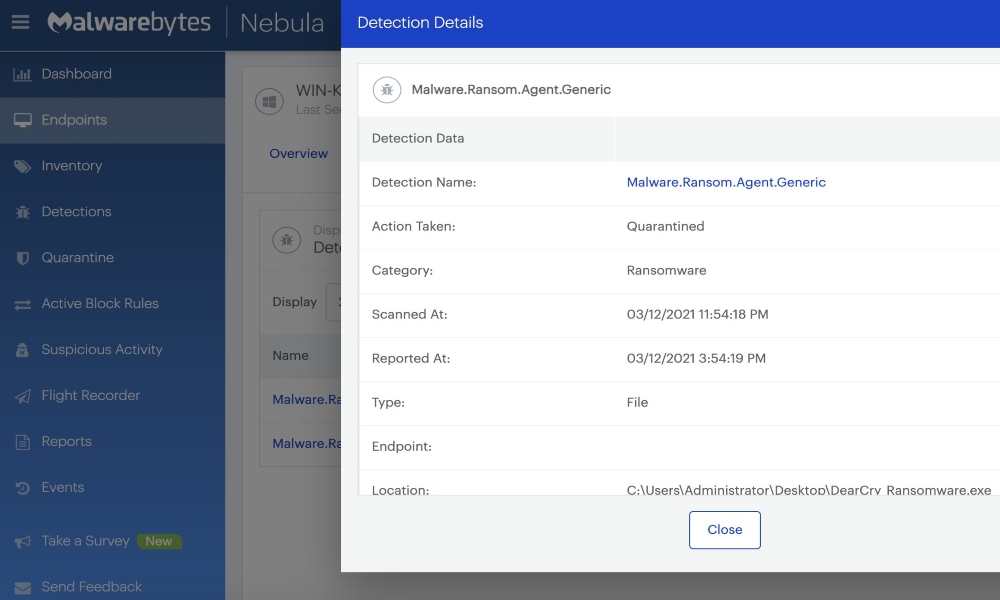Select the File type value

point(637,402)
